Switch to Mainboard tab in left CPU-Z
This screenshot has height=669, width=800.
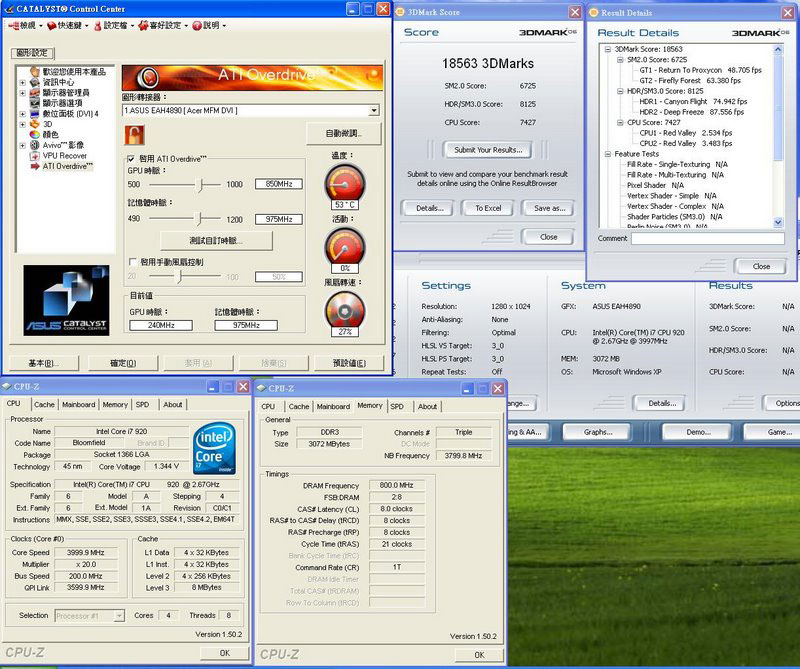tap(79, 404)
